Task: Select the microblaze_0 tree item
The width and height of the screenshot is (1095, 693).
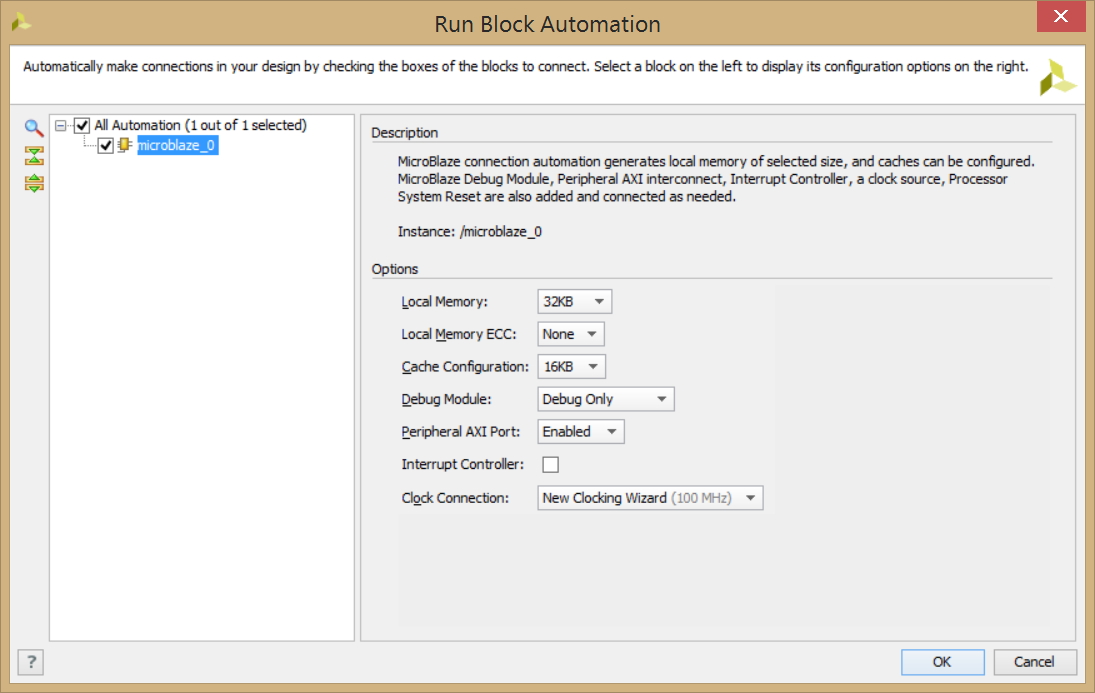Action: point(177,145)
